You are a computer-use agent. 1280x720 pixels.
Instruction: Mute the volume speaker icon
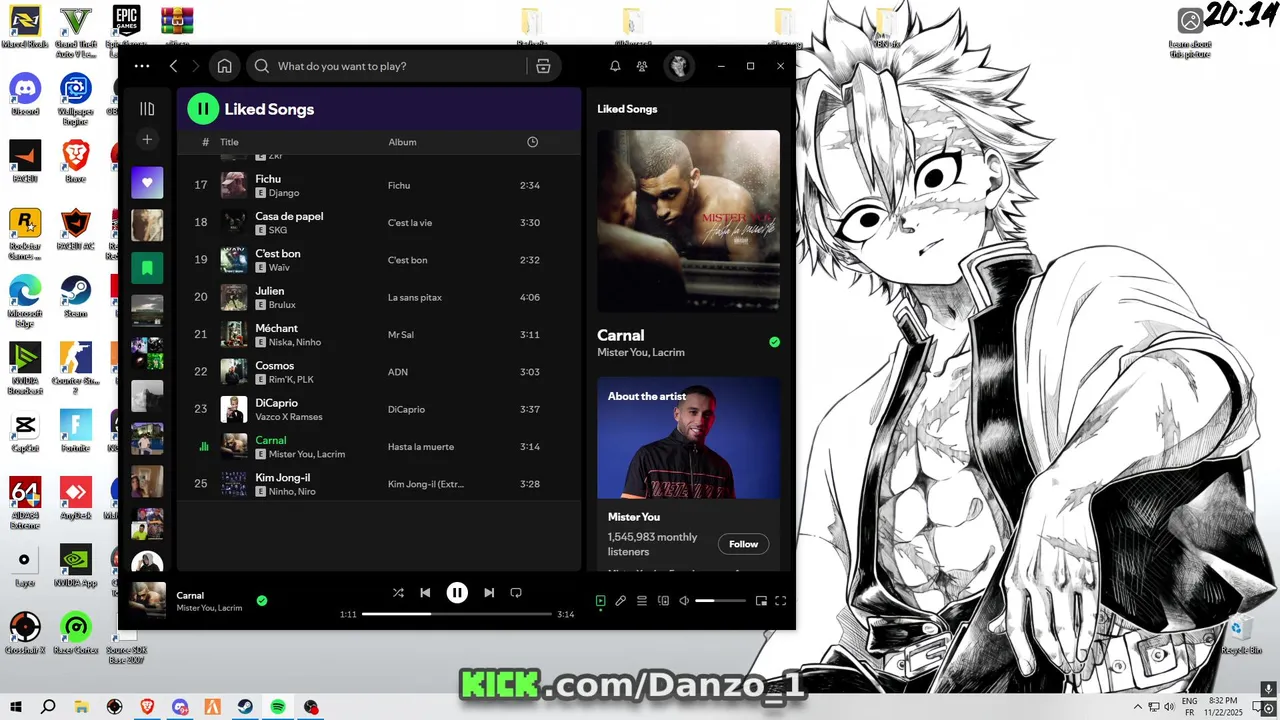point(684,601)
